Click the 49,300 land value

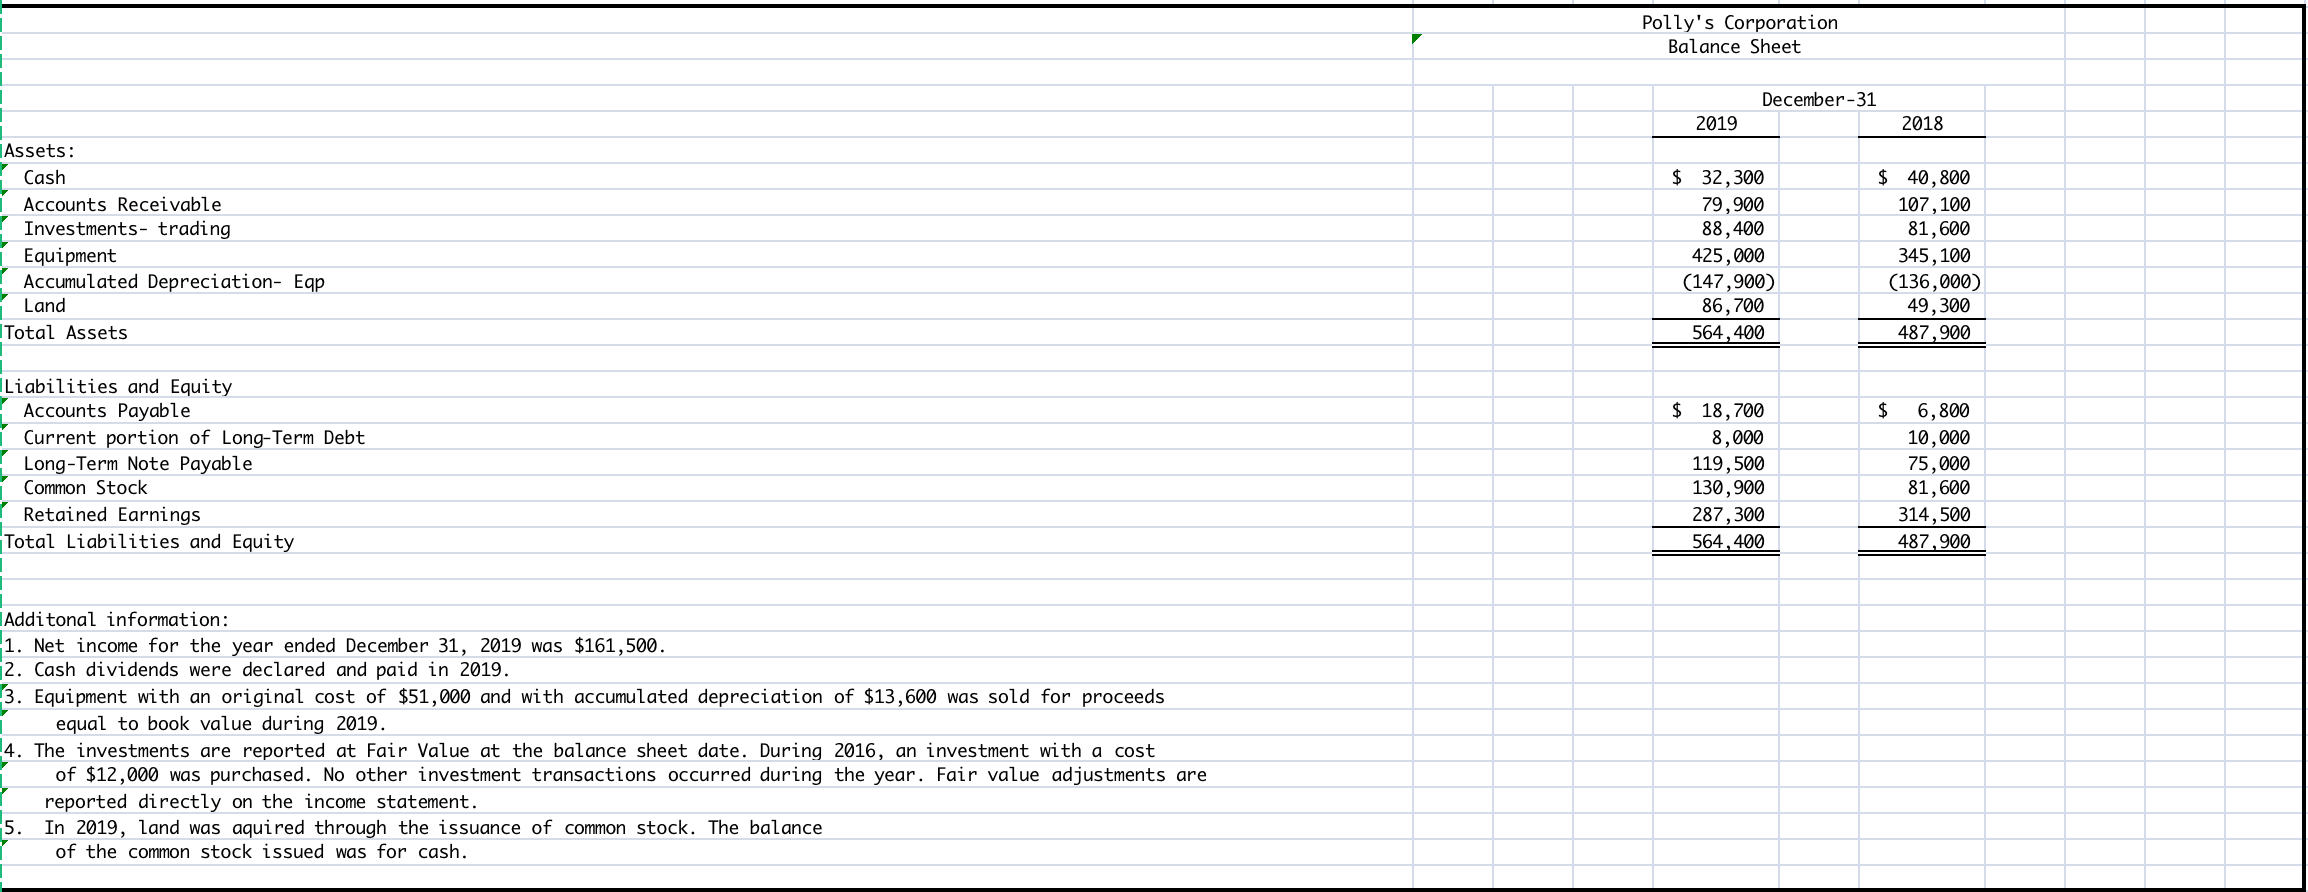1939,306
